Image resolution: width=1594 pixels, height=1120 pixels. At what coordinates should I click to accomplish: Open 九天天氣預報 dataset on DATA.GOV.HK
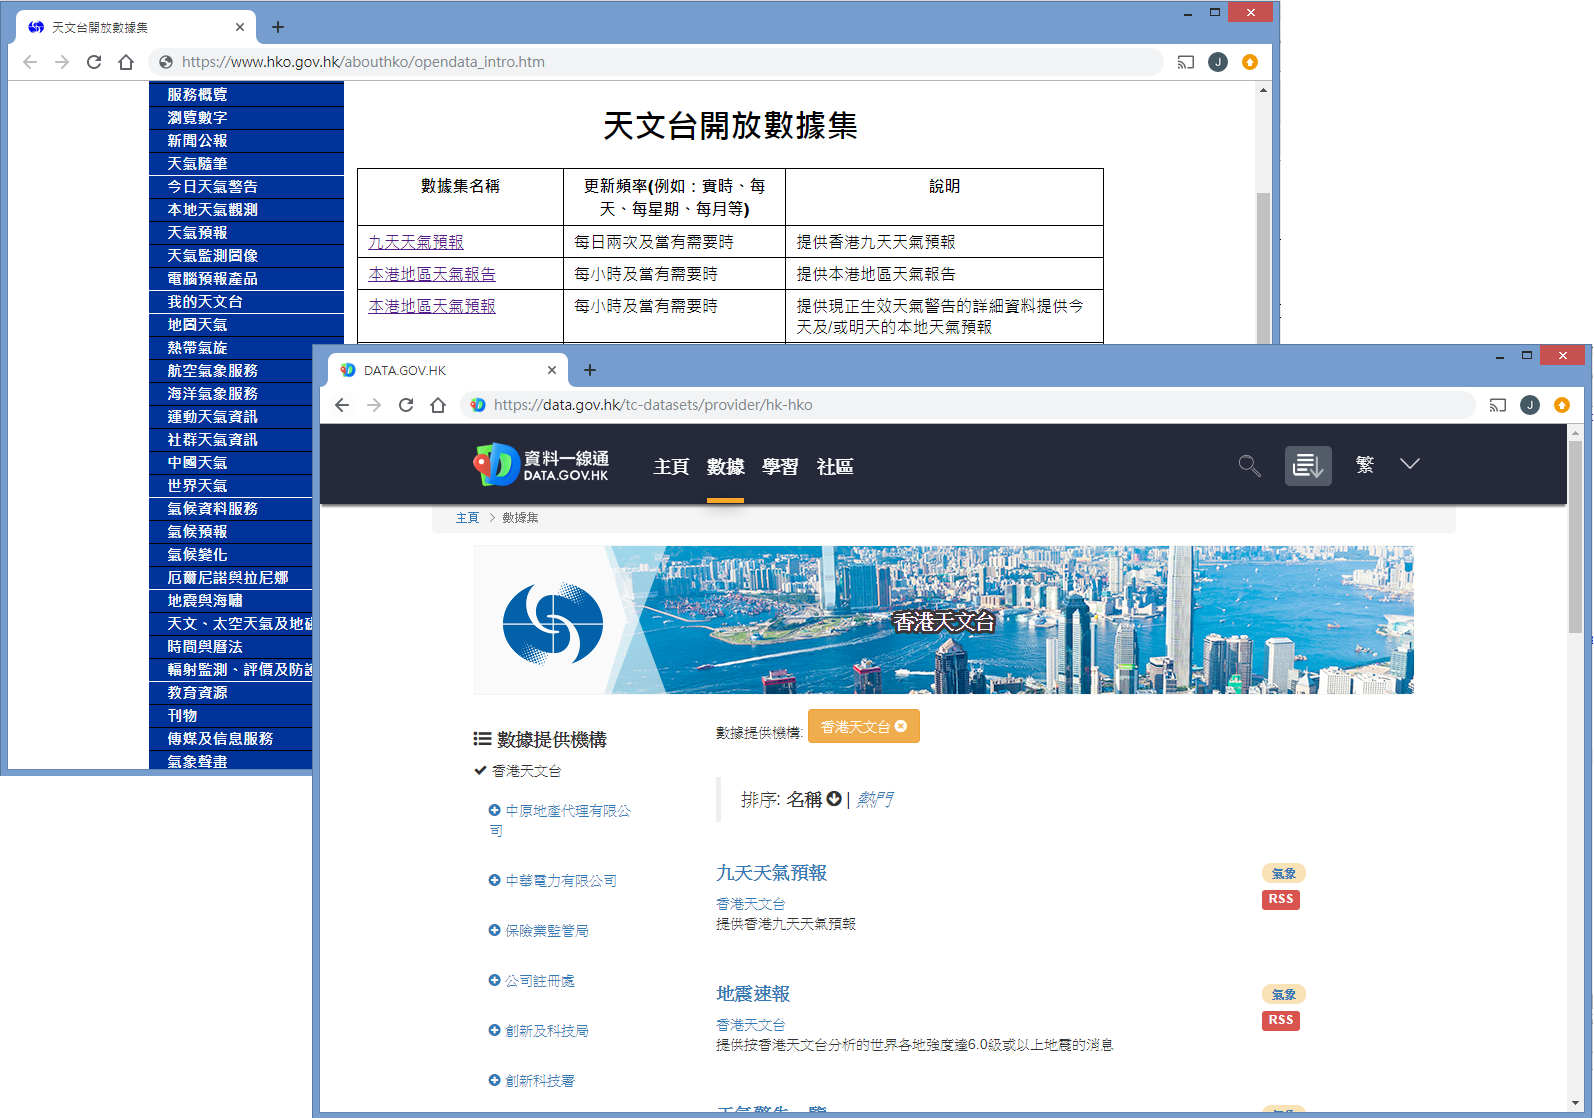(x=771, y=873)
